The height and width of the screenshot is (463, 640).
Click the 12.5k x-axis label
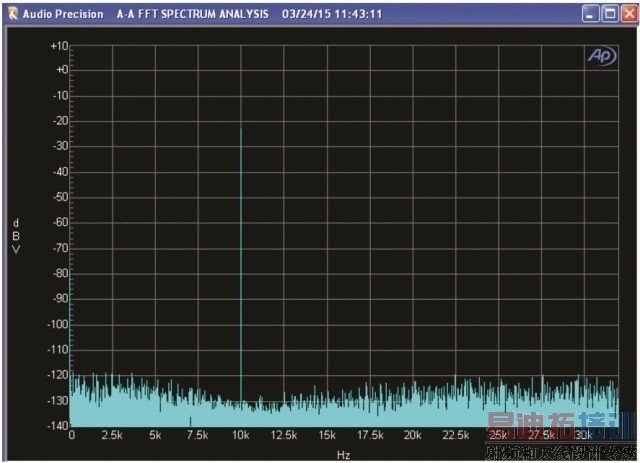[284, 435]
